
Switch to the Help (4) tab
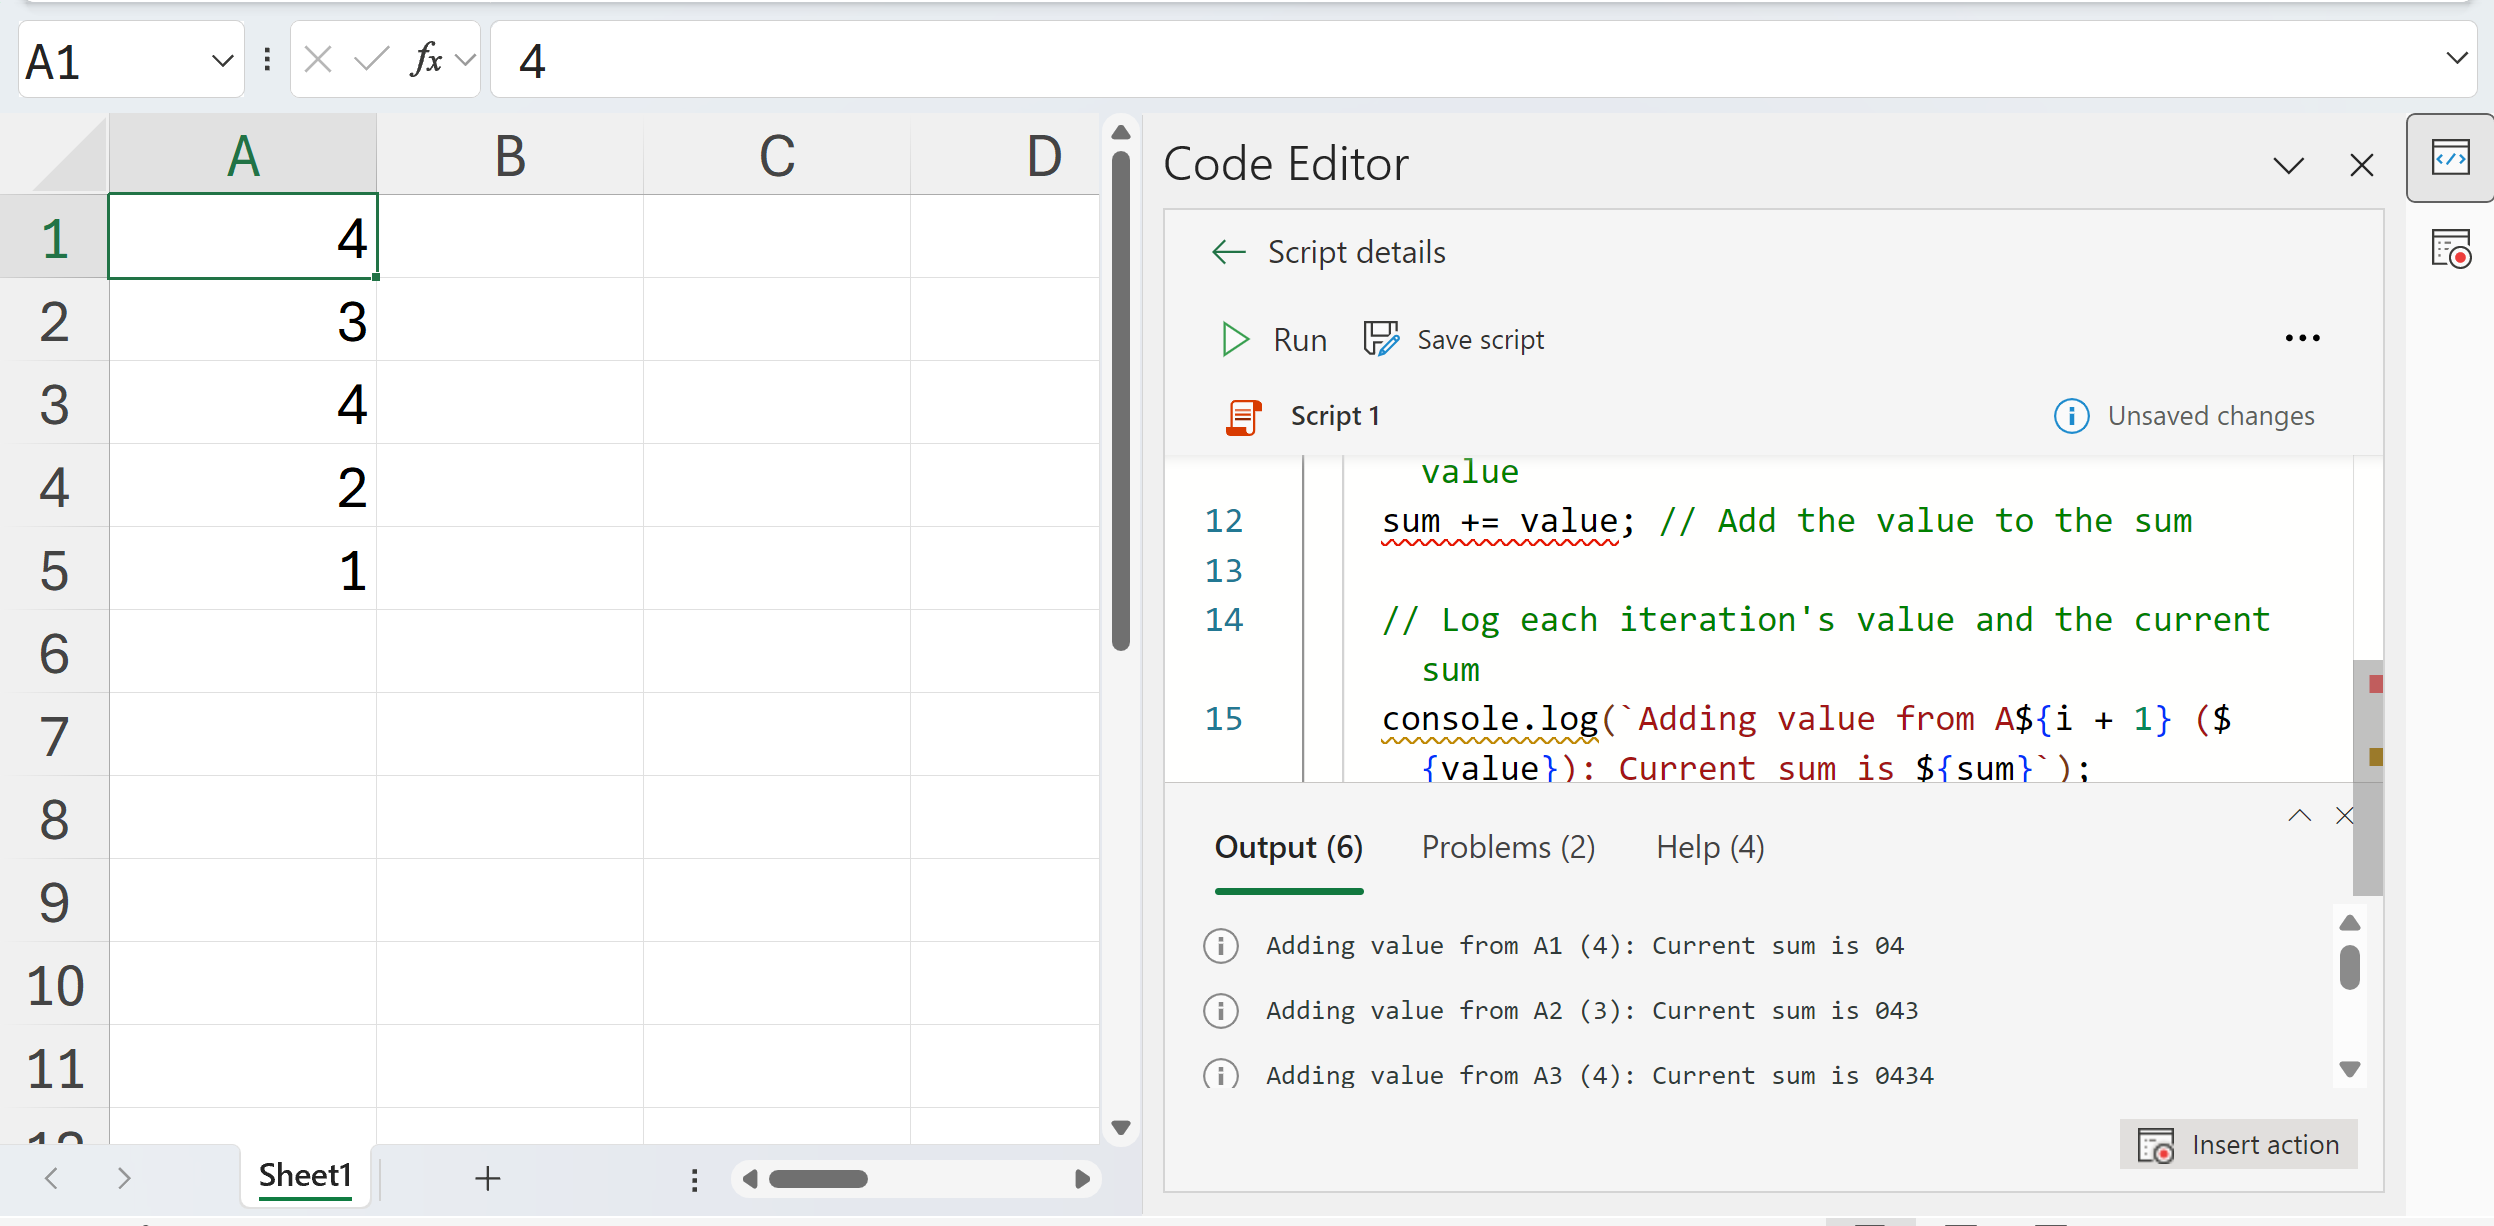point(1709,848)
